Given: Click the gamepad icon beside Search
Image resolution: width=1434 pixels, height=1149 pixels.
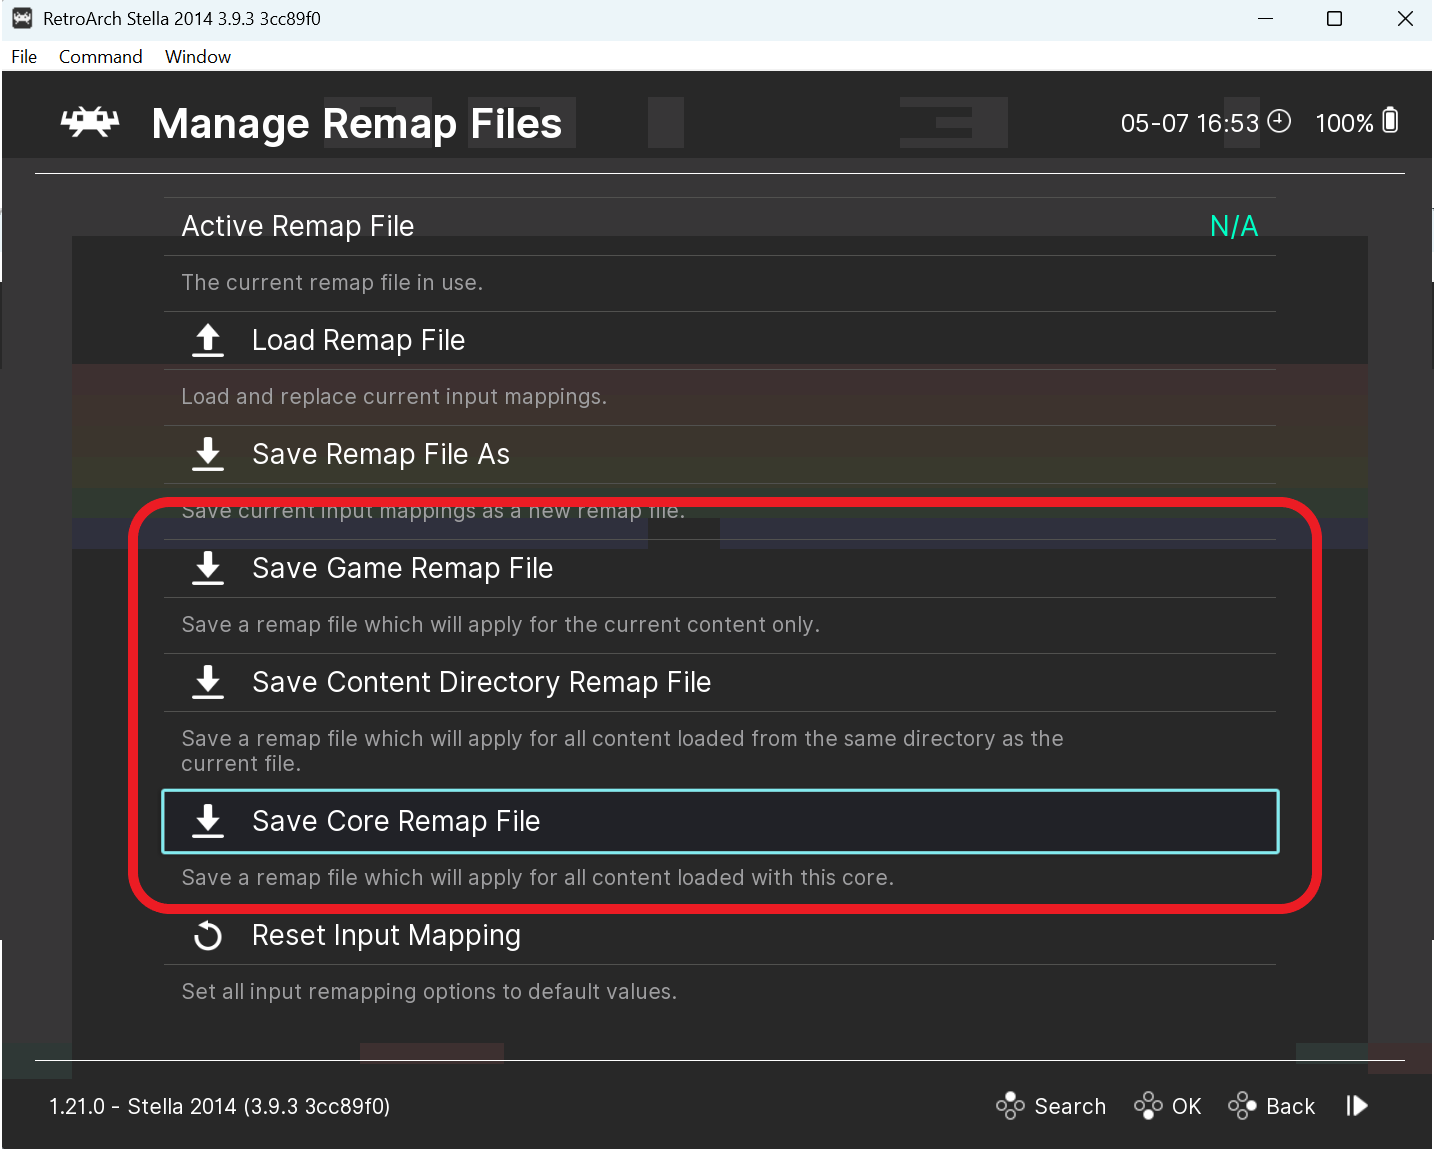Looking at the screenshot, I should pyautogui.click(x=1010, y=1106).
